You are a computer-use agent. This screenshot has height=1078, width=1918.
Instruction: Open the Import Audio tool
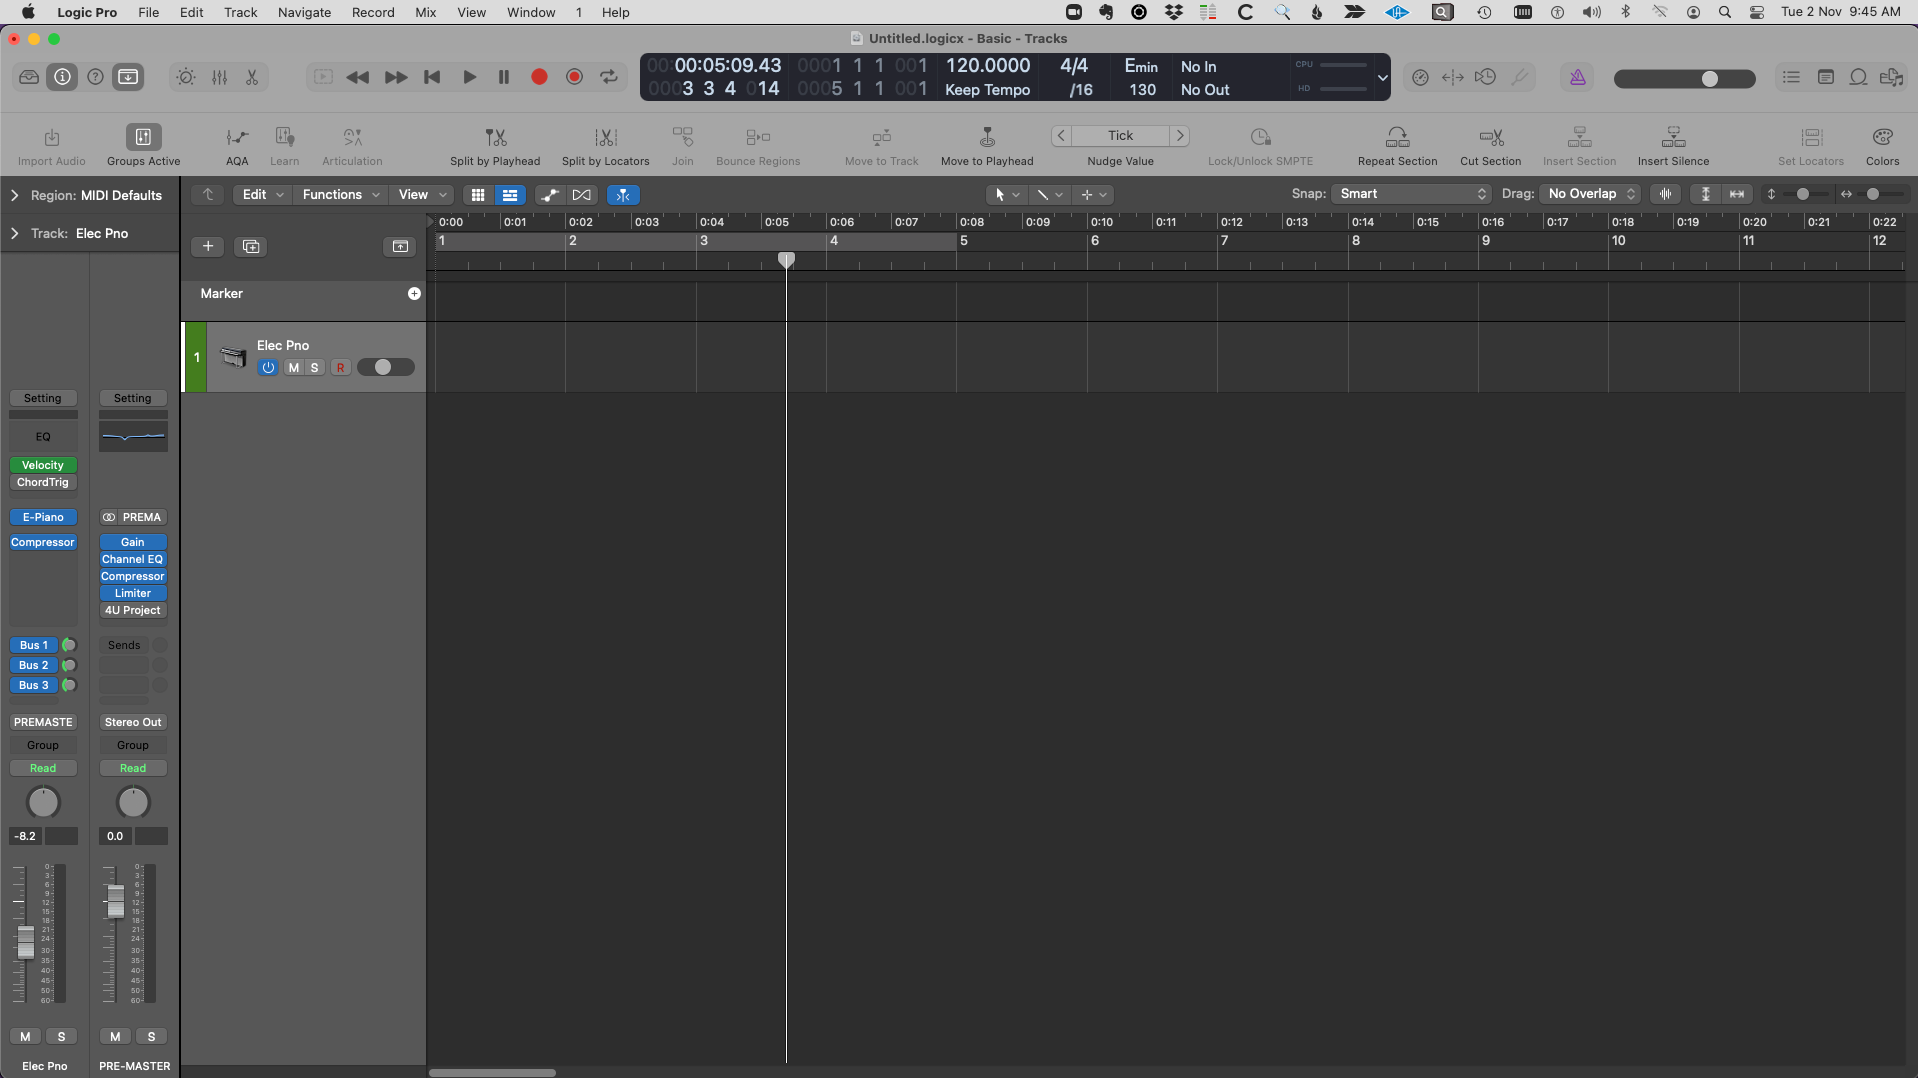click(x=50, y=143)
